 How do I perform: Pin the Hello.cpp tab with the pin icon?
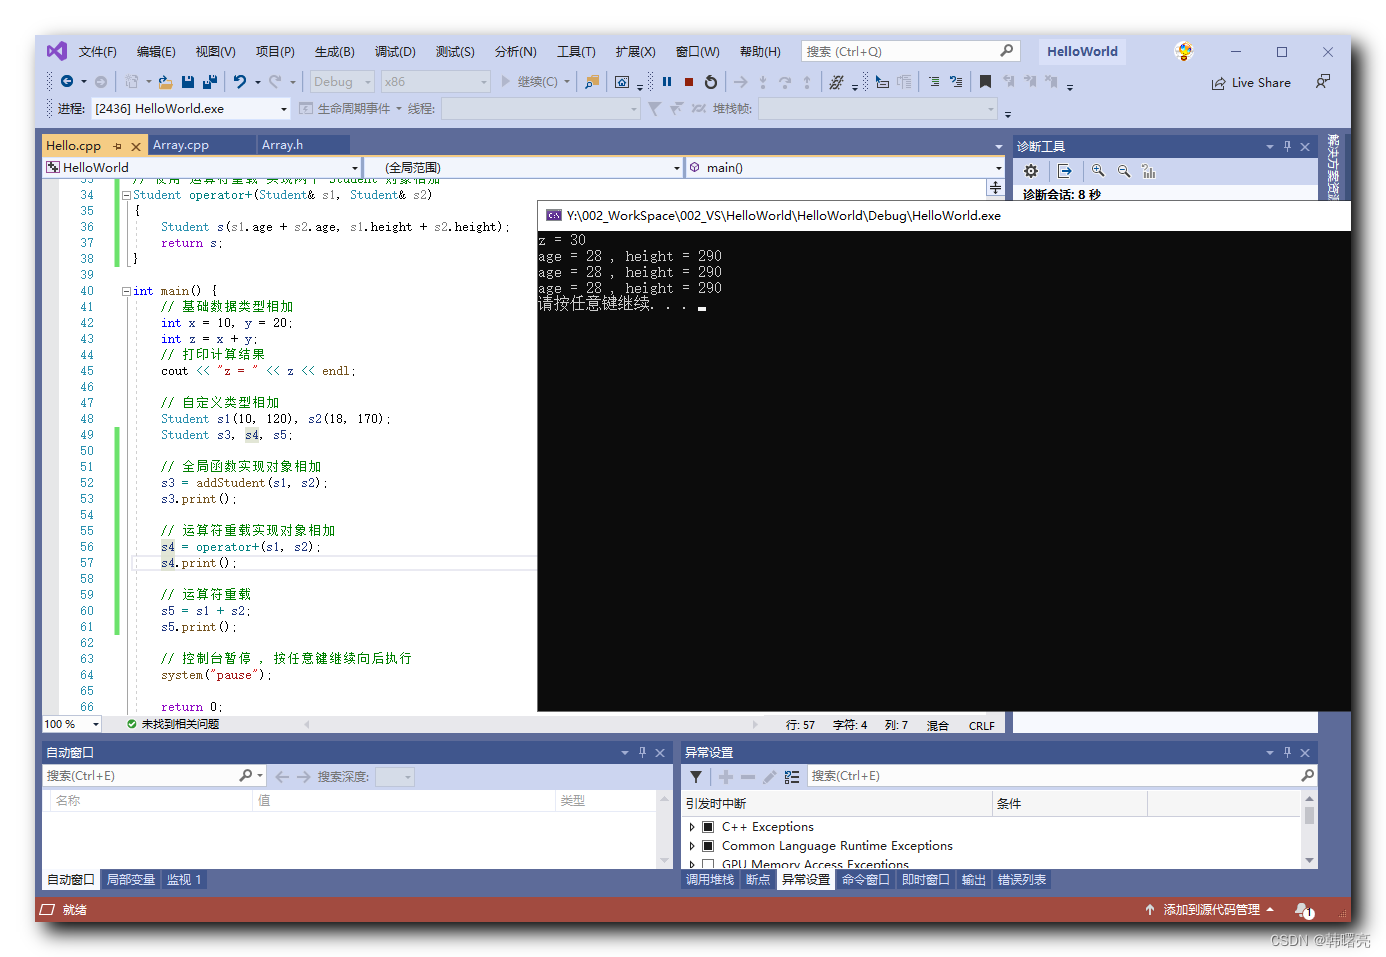pos(117,146)
